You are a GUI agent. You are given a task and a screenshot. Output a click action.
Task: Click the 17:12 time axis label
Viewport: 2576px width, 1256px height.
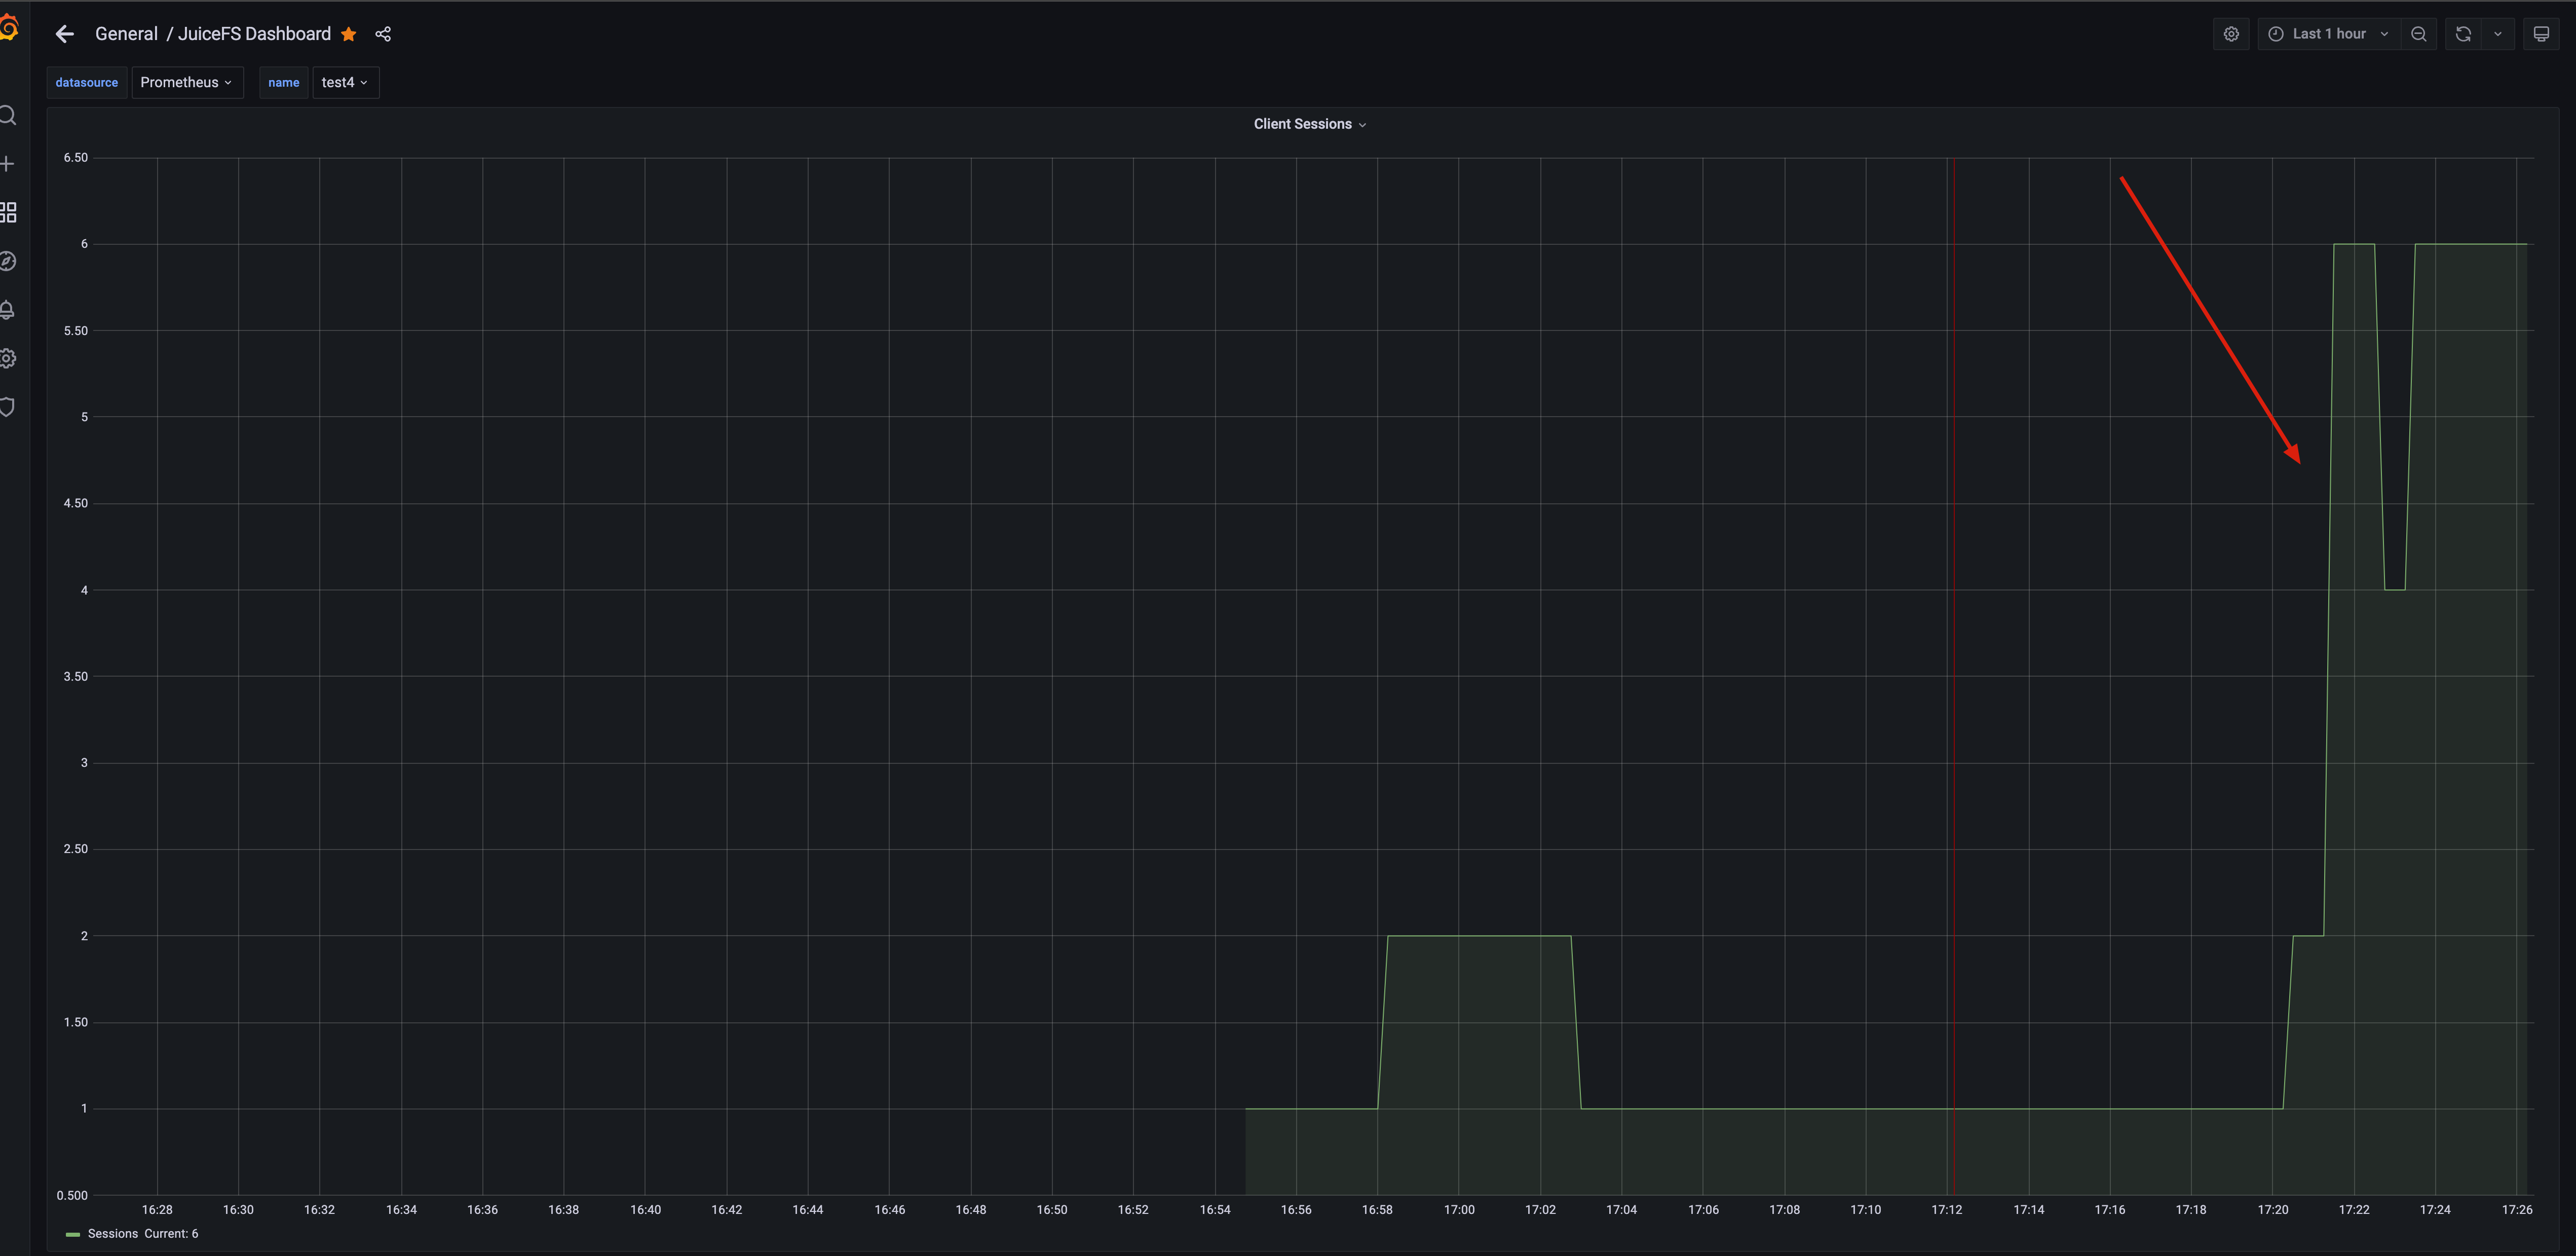[x=1947, y=1210]
